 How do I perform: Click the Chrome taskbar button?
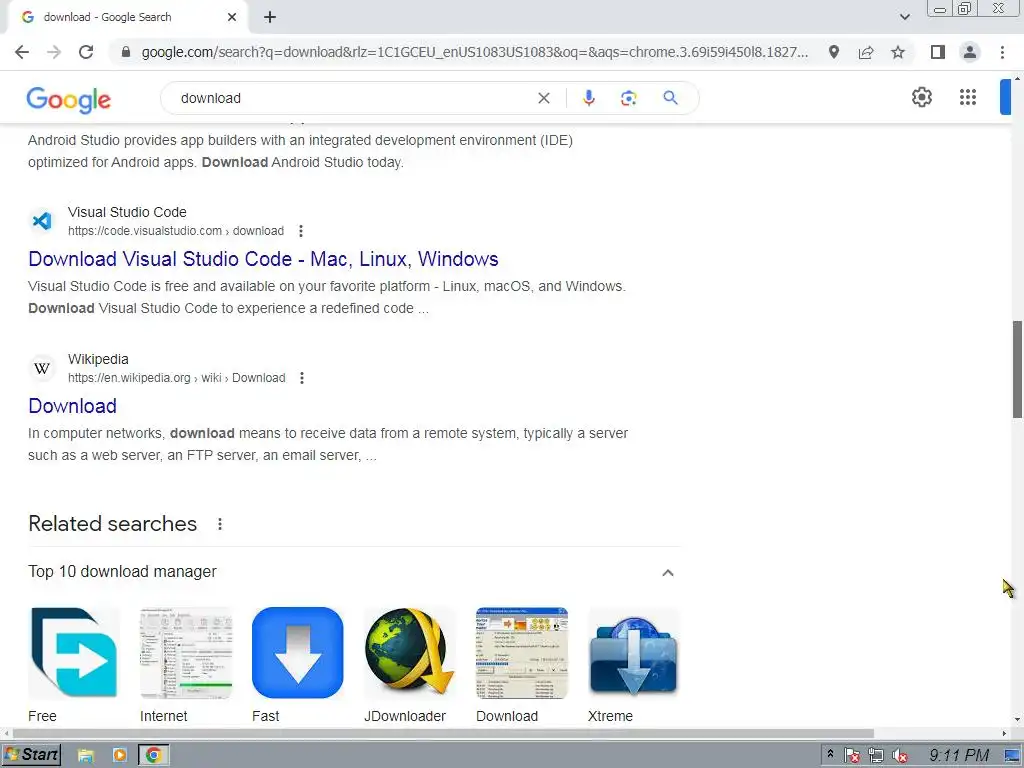pyautogui.click(x=153, y=756)
